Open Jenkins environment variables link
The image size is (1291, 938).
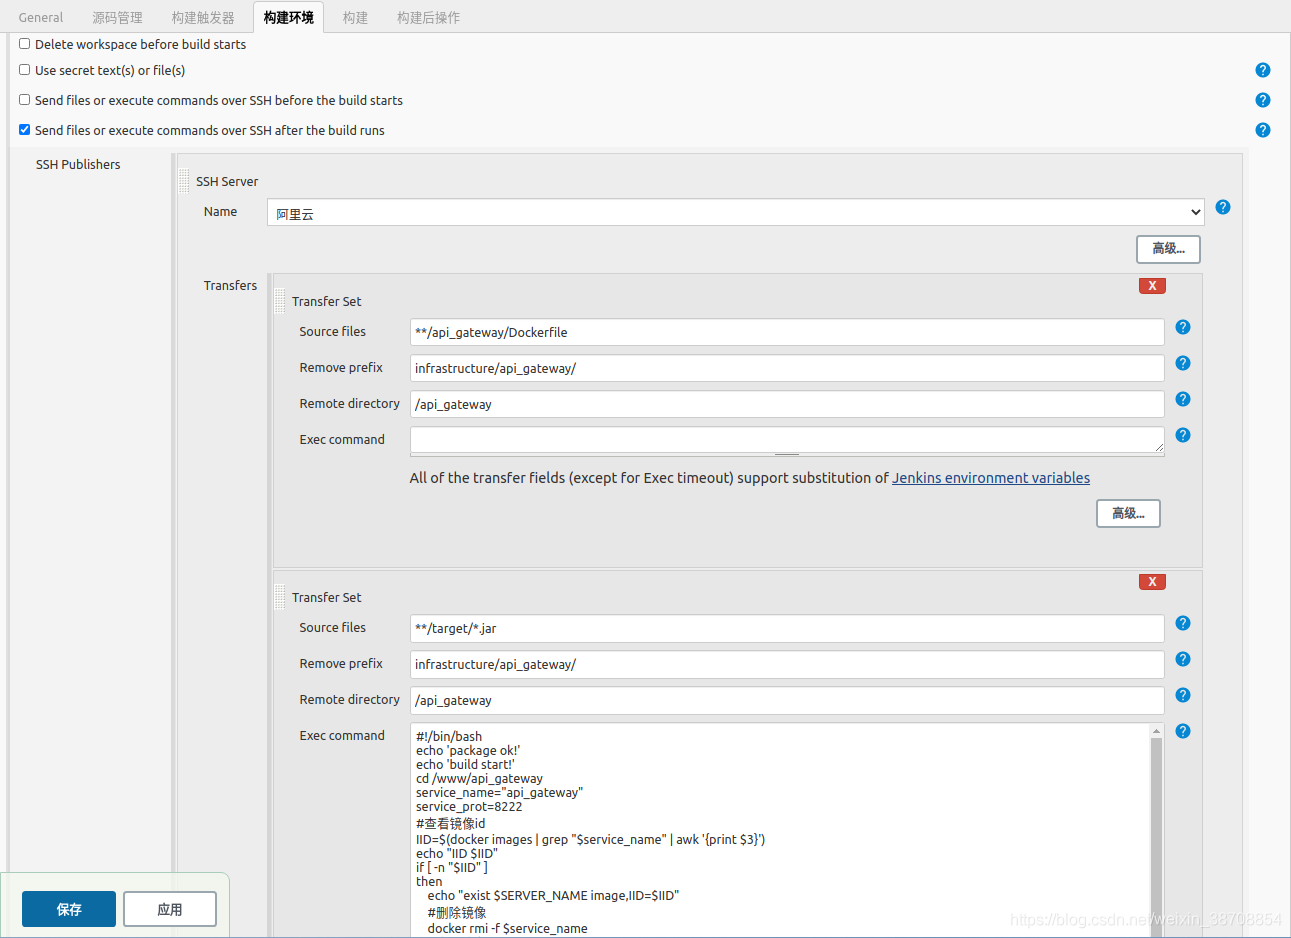pos(991,478)
